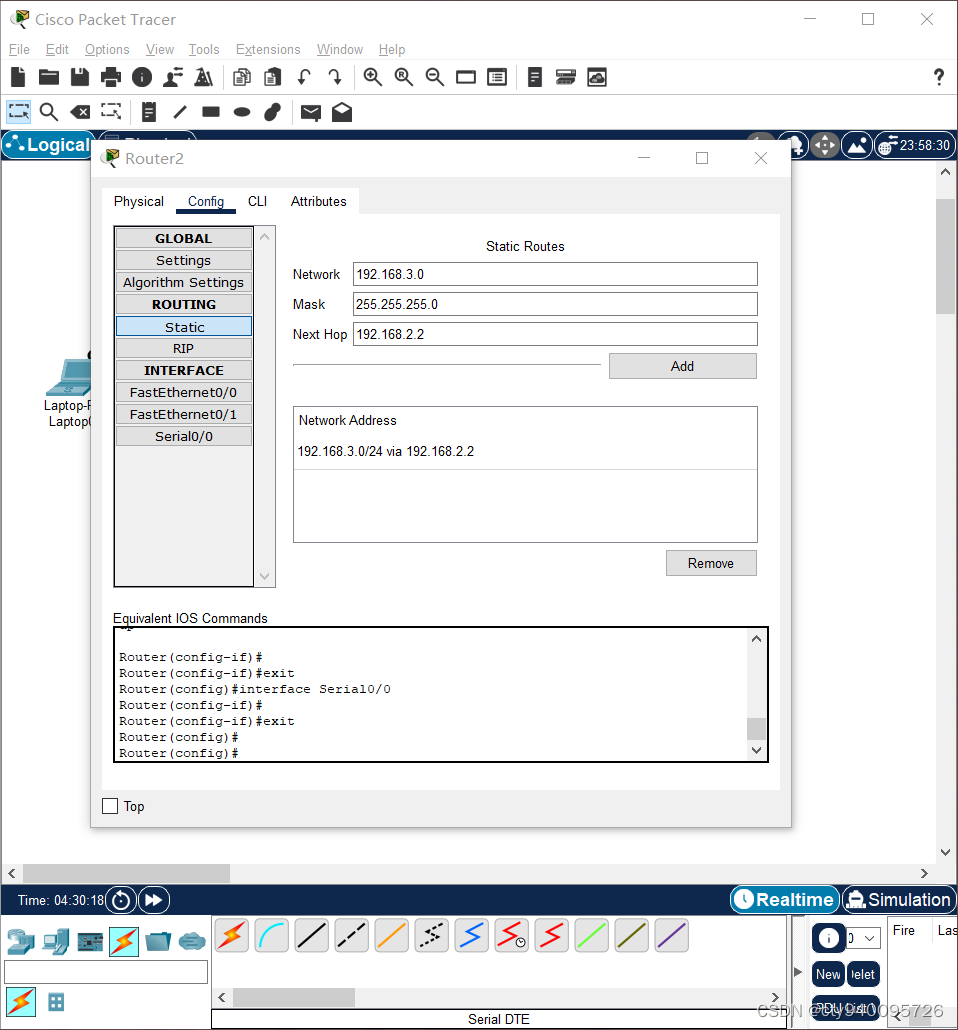
Task: Click the Remove route button
Action: (711, 563)
